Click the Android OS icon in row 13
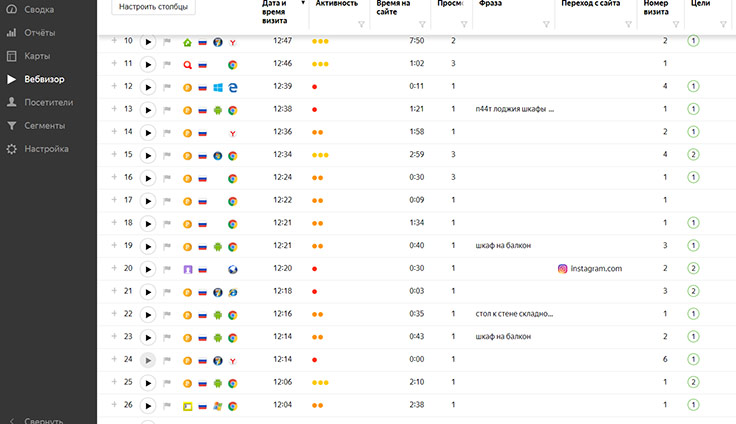This screenshot has height=424, width=736. 217,110
